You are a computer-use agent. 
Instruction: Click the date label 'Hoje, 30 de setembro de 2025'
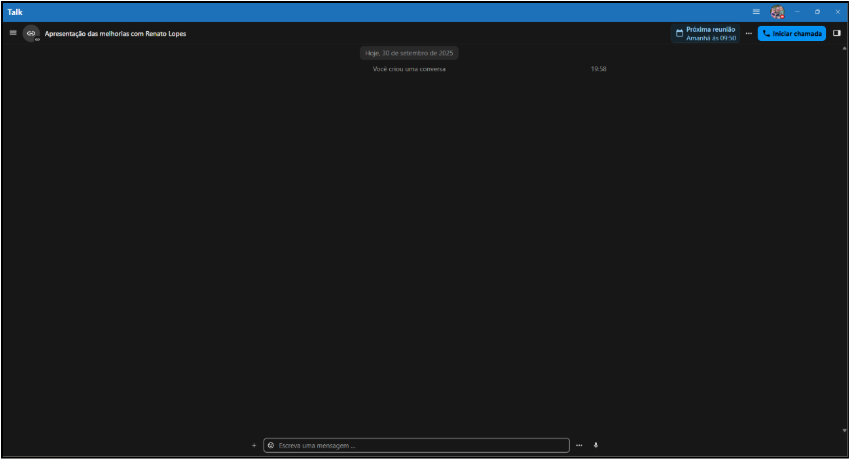410,52
